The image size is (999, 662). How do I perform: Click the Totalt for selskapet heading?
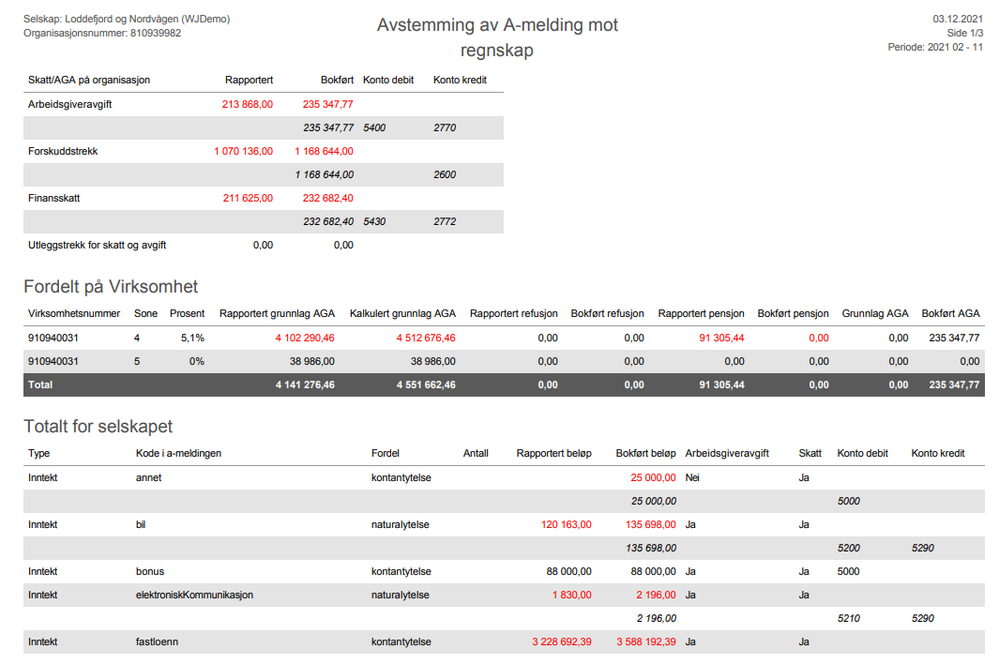click(98, 426)
